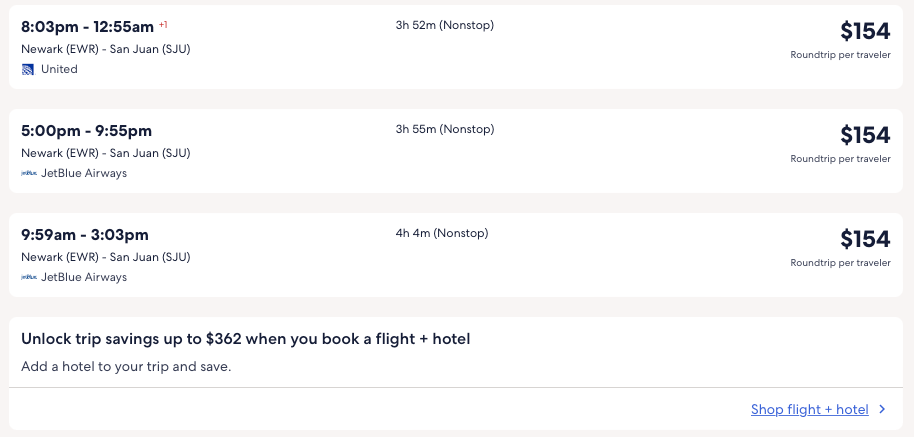Click Add a hotel to your trip text
The height and width of the screenshot is (437, 914).
point(126,366)
